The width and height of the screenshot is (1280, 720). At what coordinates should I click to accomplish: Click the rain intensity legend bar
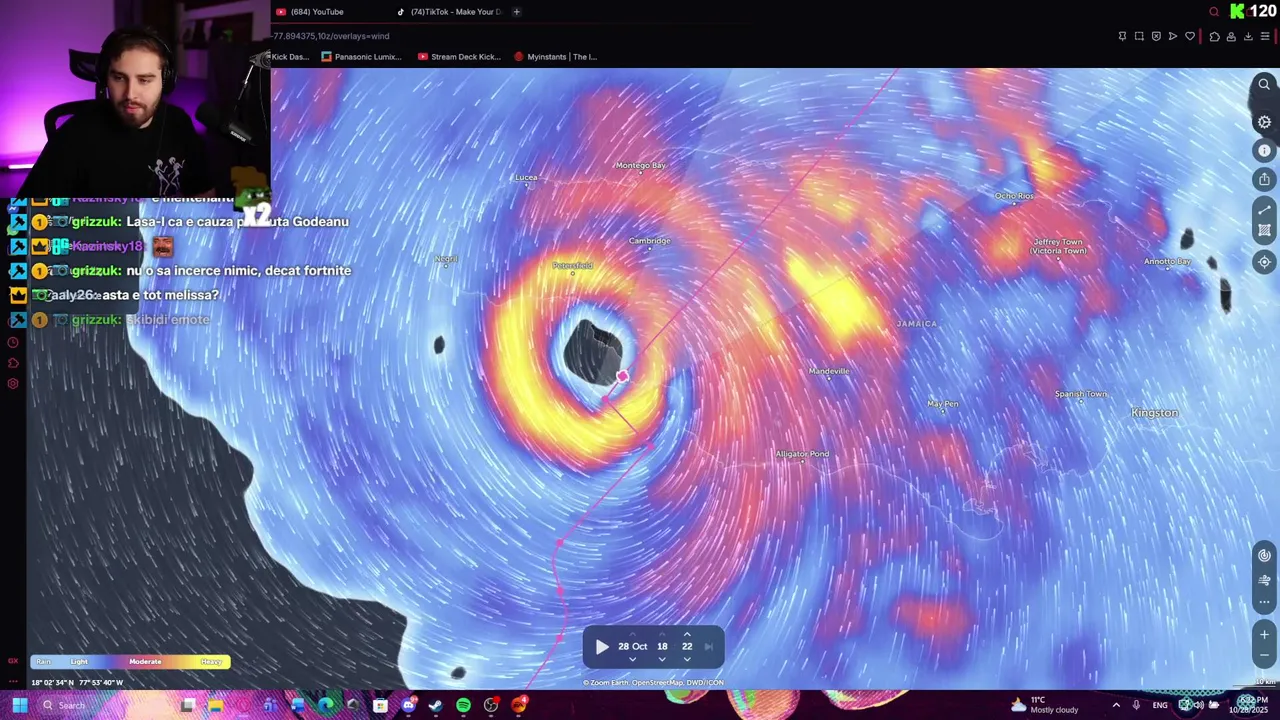[x=131, y=661]
